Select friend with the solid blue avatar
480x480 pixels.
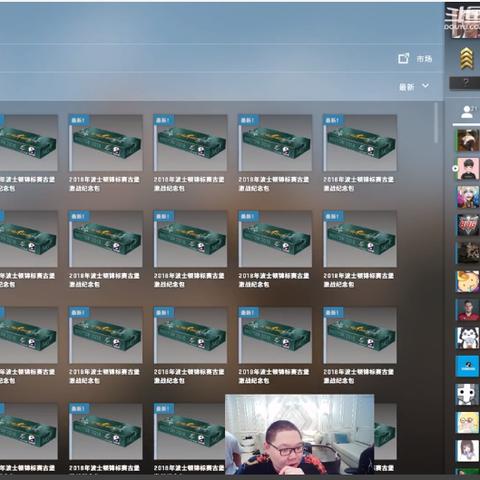pyautogui.click(x=468, y=366)
